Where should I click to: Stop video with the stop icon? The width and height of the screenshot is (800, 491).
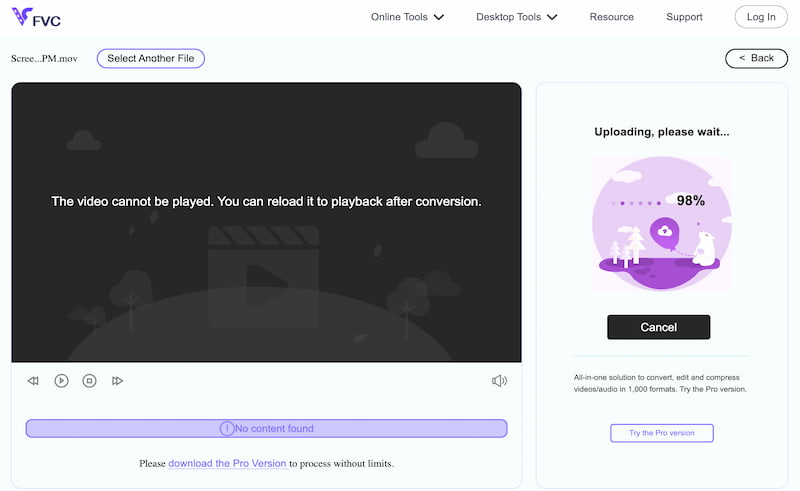[x=89, y=381]
